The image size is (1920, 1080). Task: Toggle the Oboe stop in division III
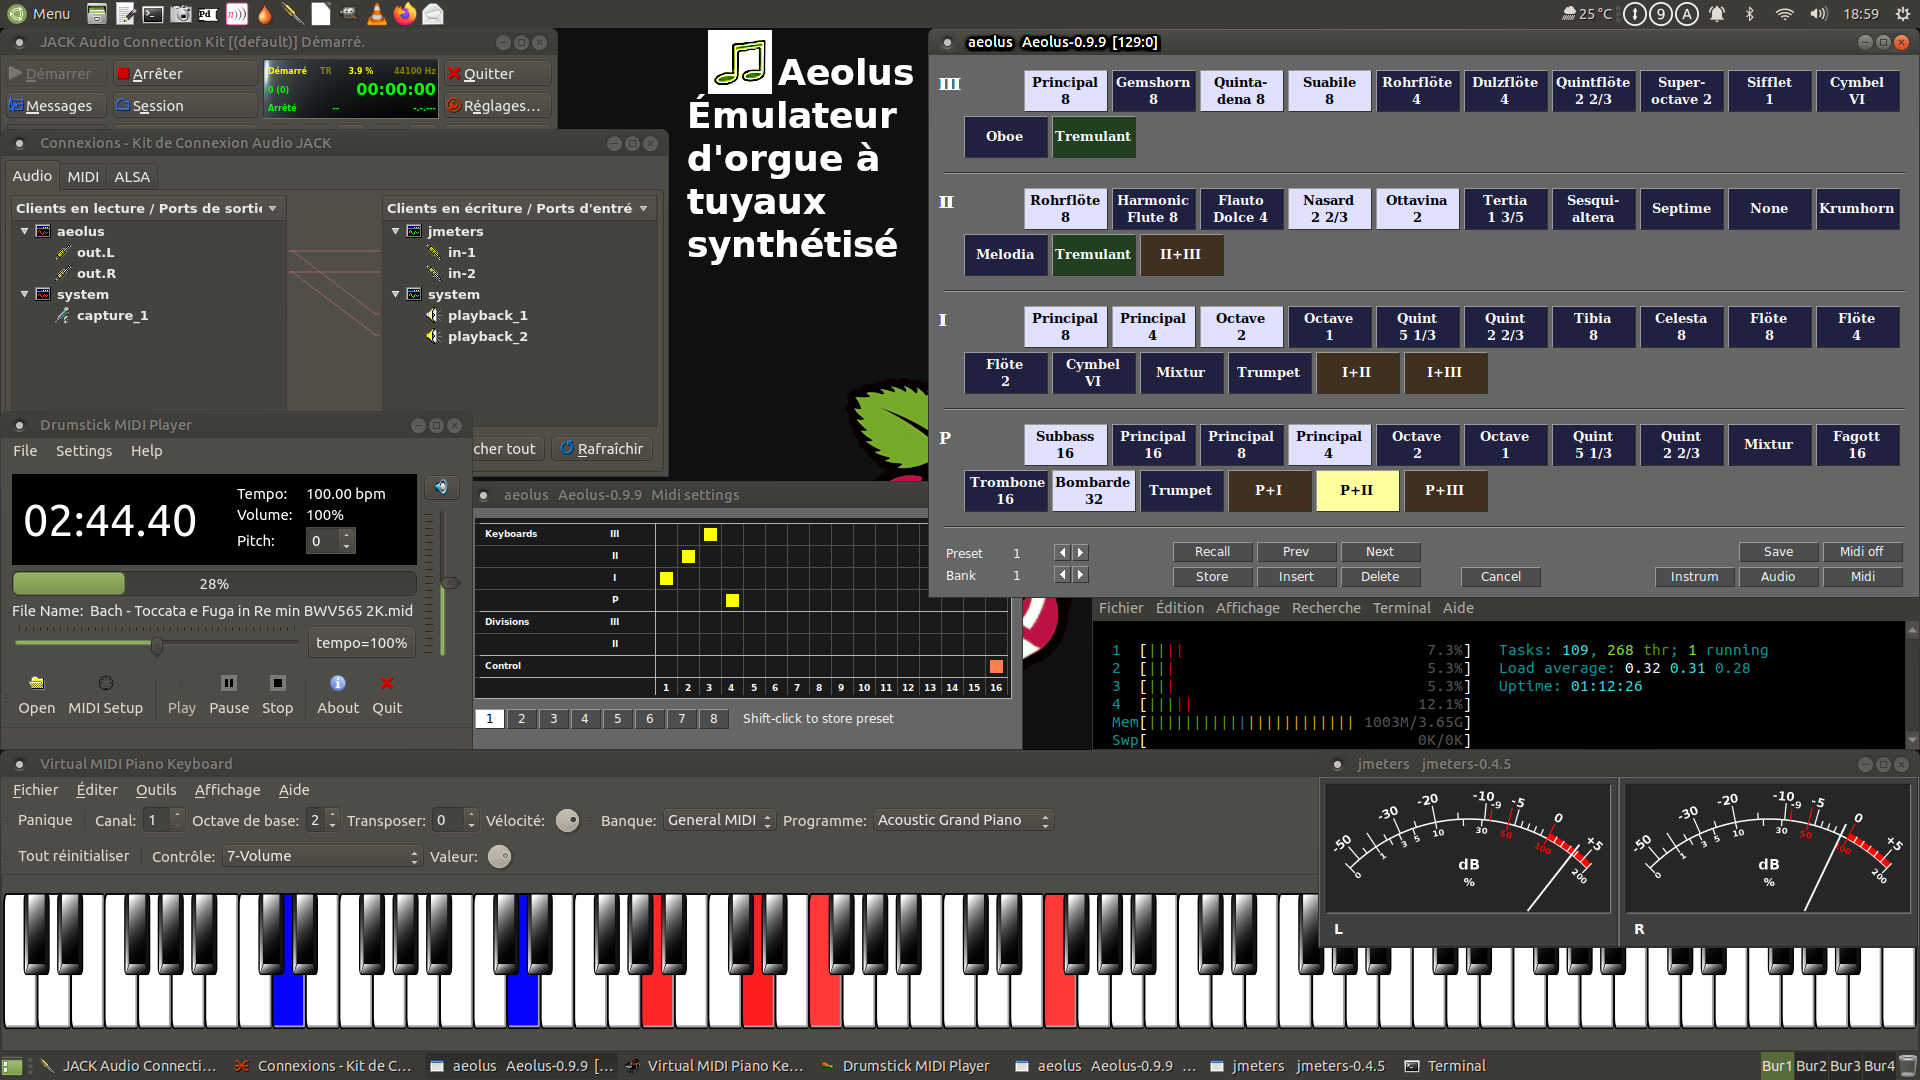point(1005,137)
